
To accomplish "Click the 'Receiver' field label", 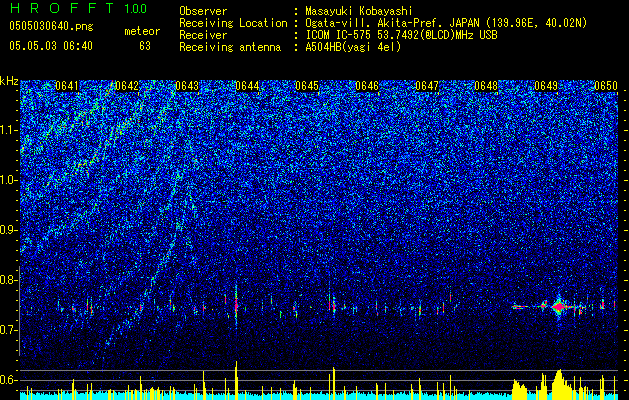I will point(203,35).
